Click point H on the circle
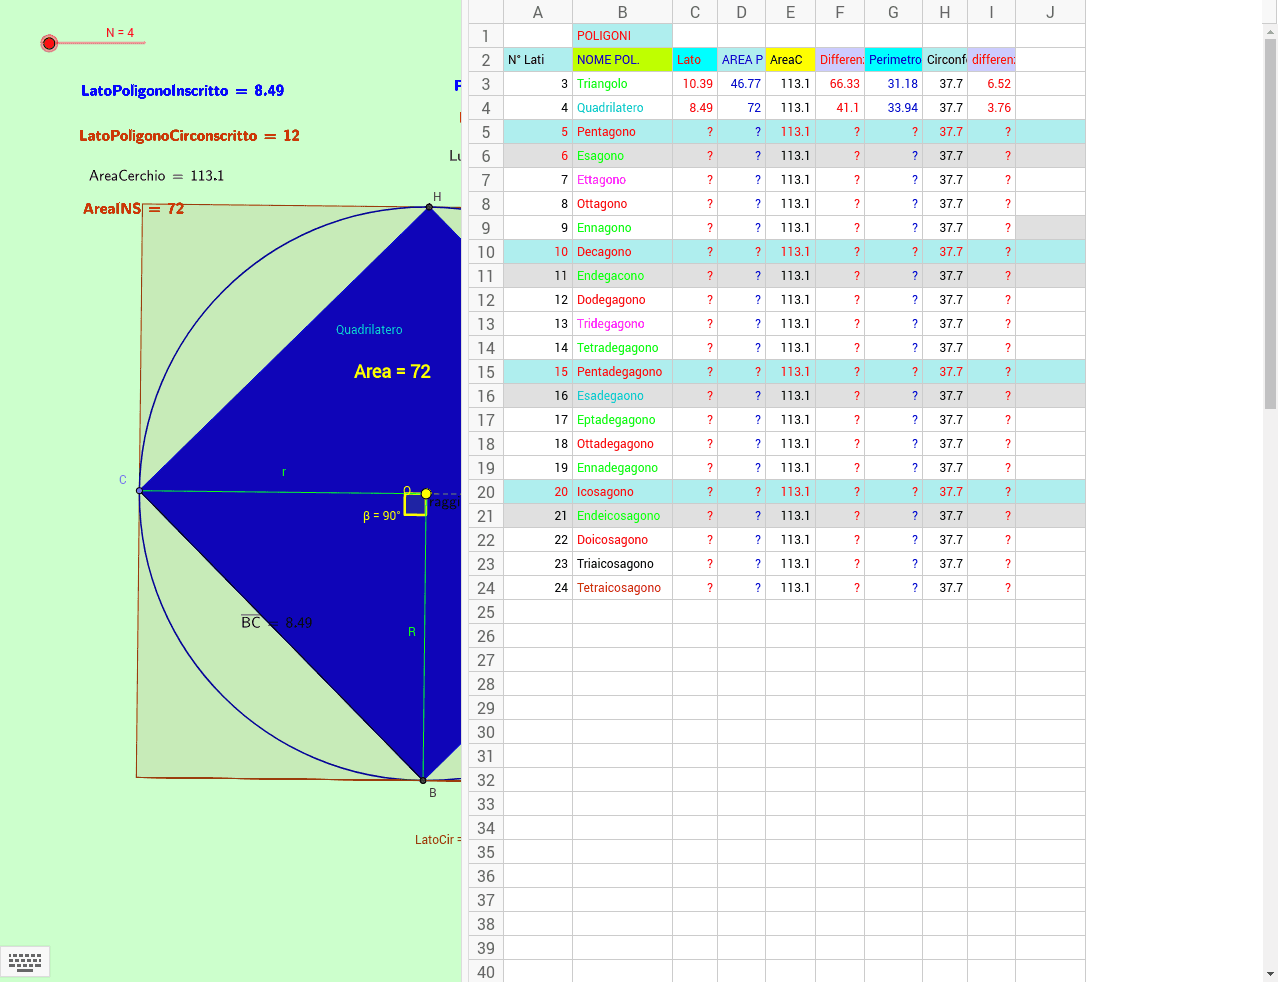 tap(430, 207)
